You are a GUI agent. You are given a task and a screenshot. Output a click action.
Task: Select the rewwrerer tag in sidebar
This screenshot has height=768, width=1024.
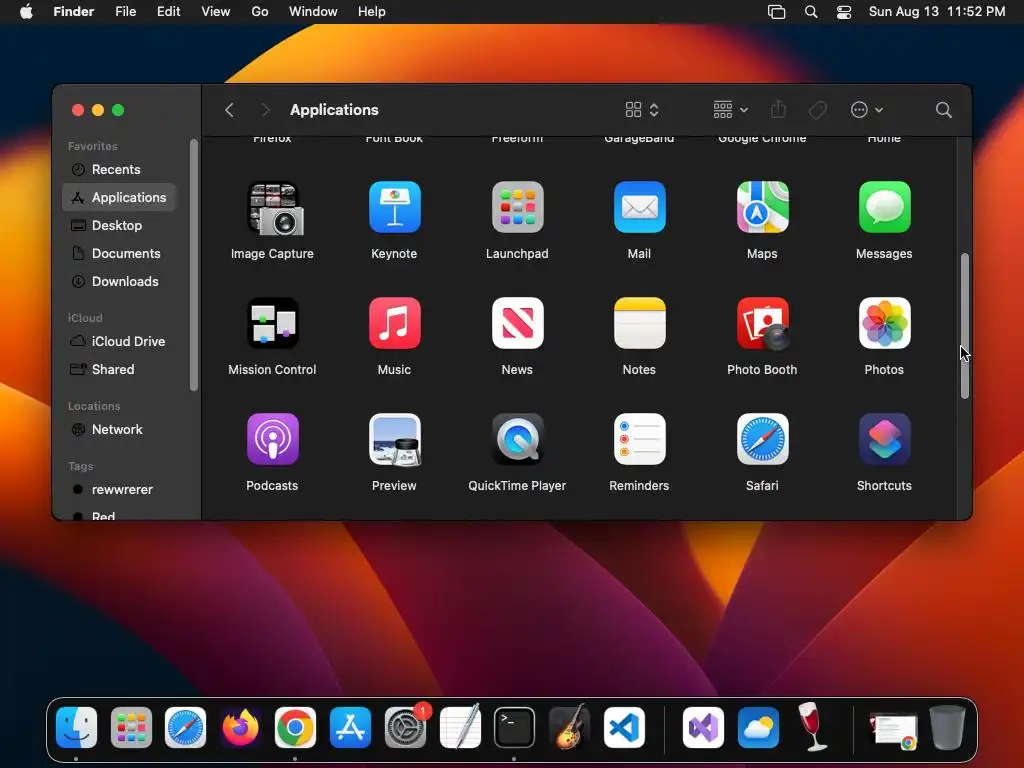pyautogui.click(x=119, y=490)
